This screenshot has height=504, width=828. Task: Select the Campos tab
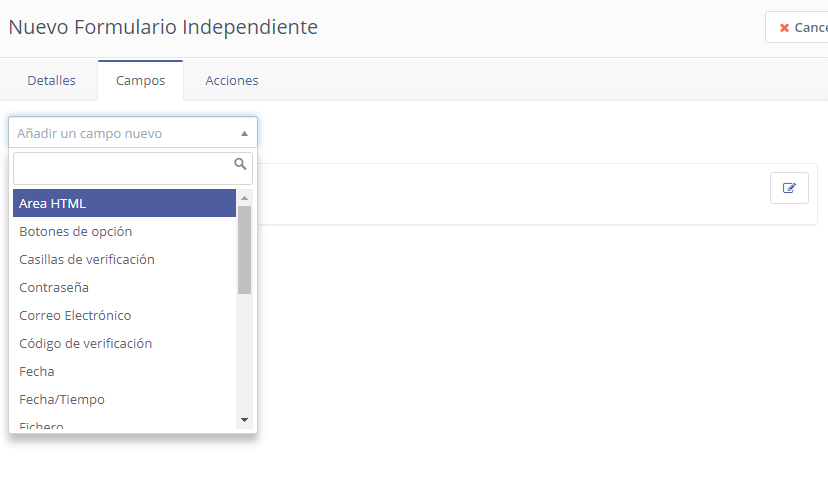coord(141,81)
